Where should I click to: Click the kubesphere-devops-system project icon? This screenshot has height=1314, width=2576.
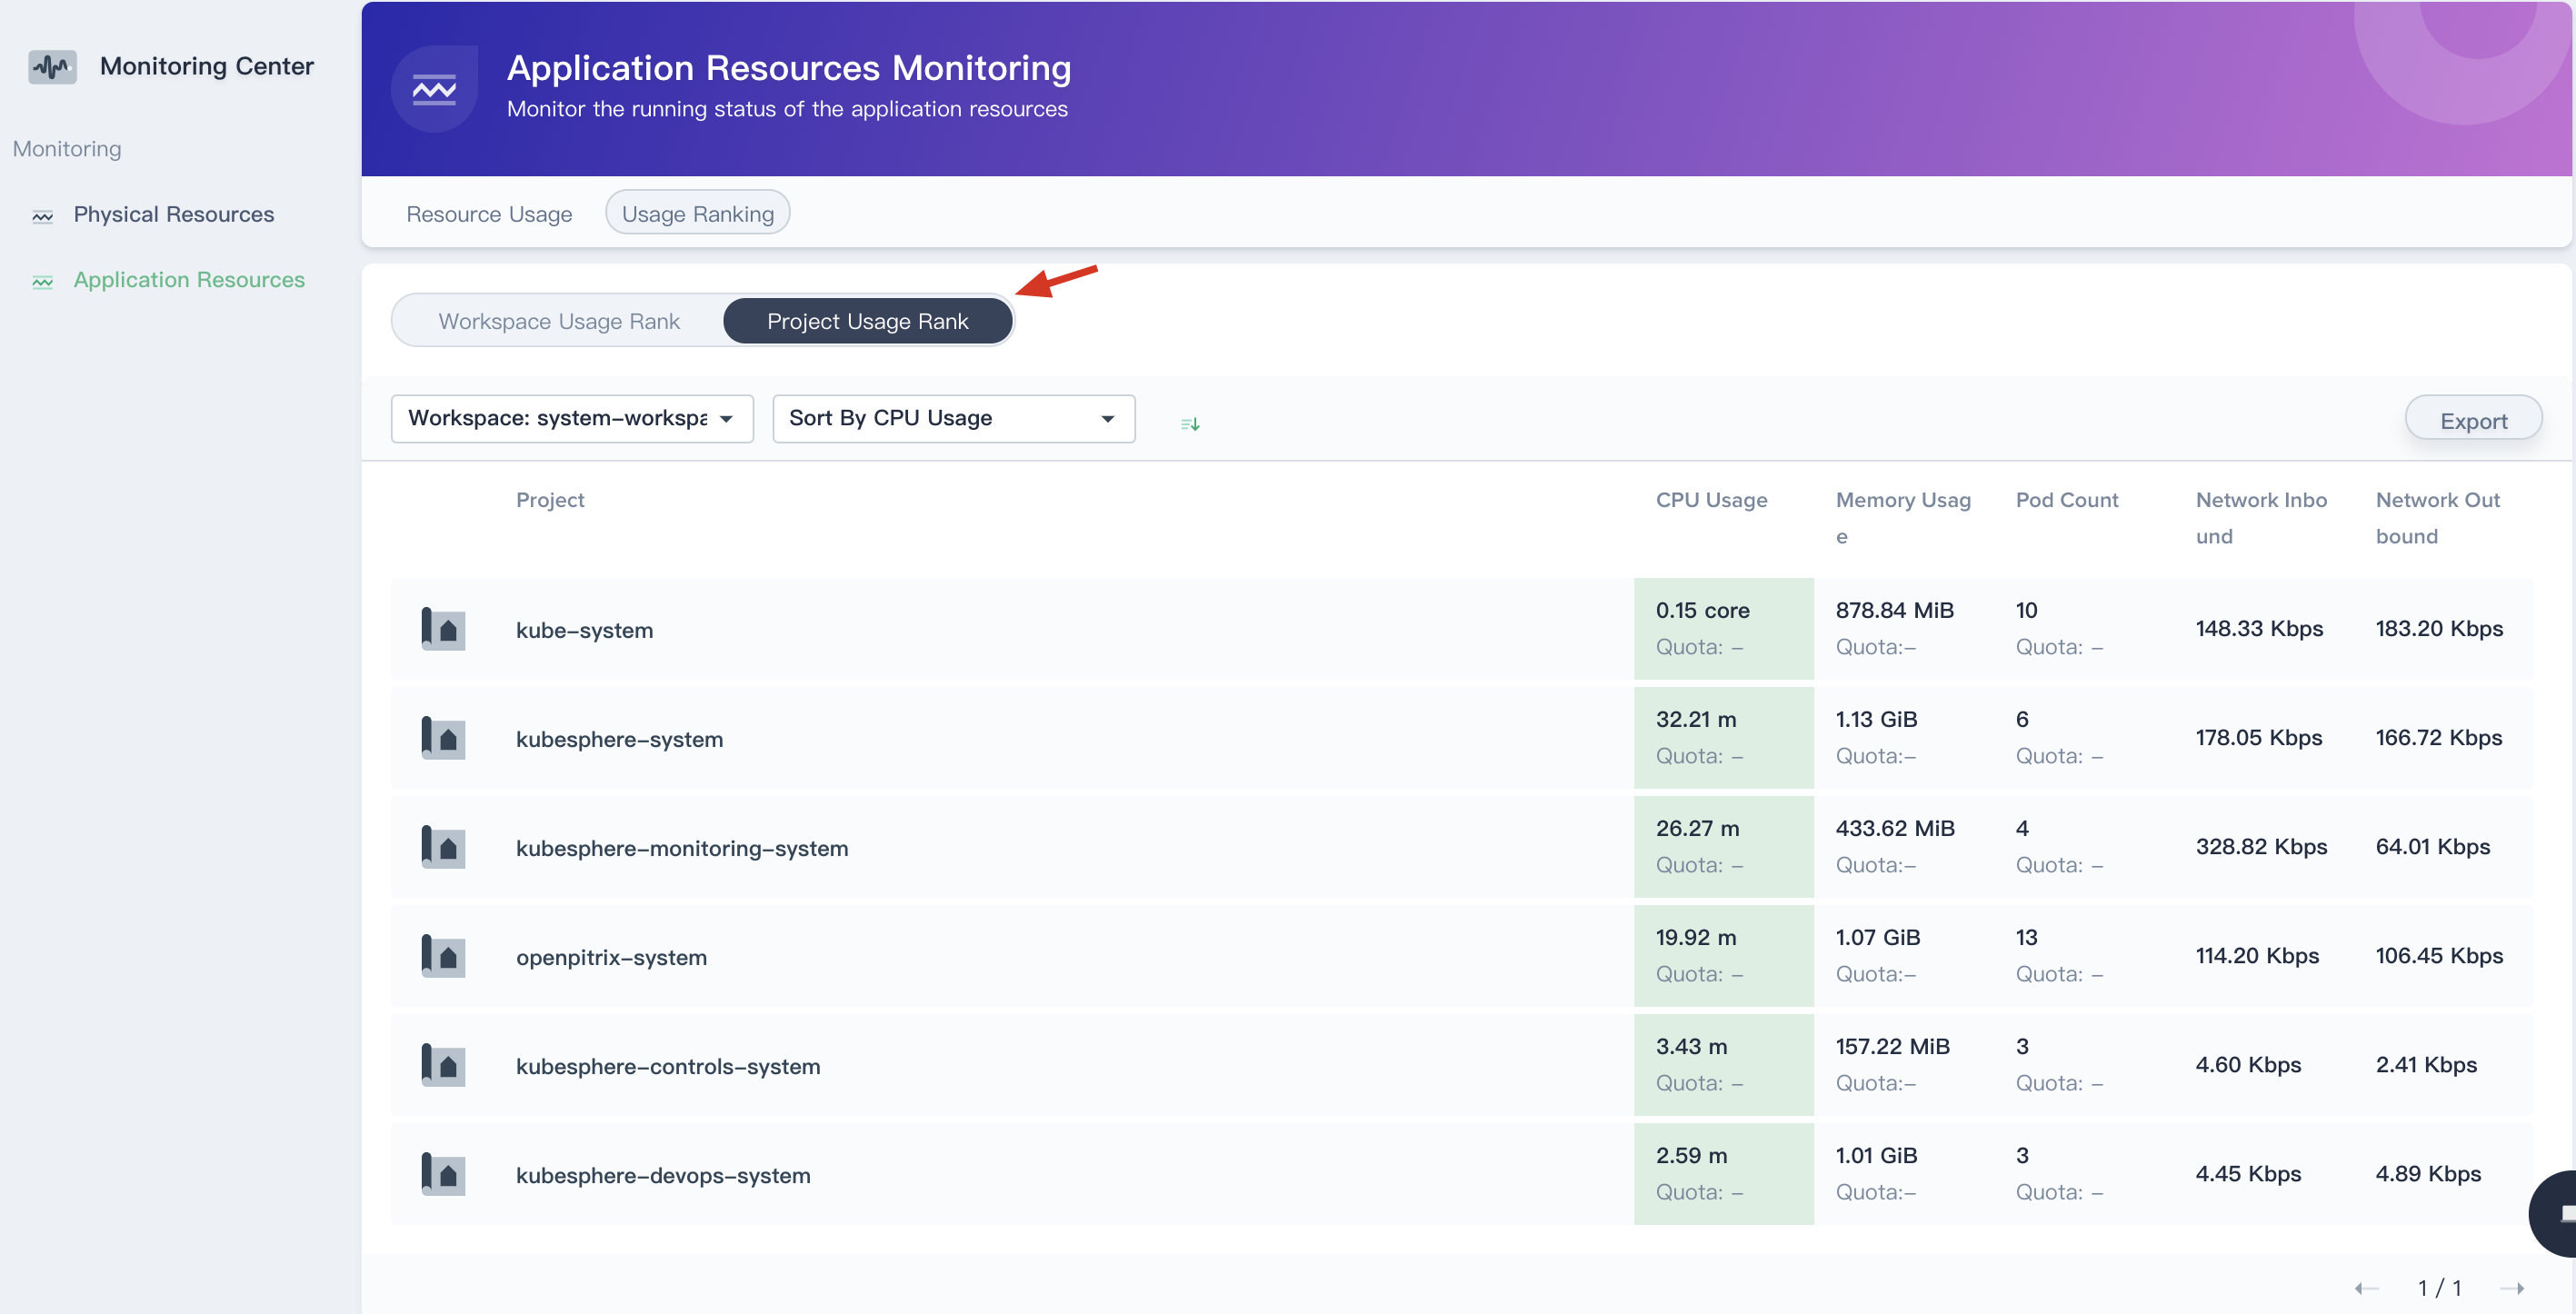(443, 1174)
